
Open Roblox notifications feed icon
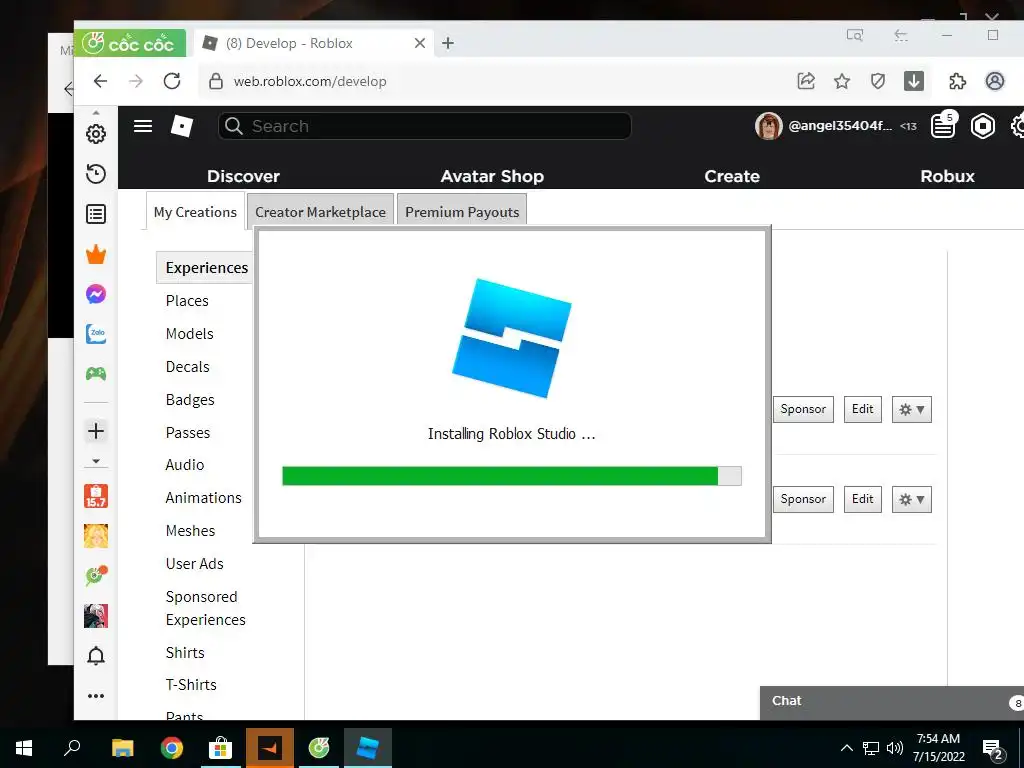(943, 125)
